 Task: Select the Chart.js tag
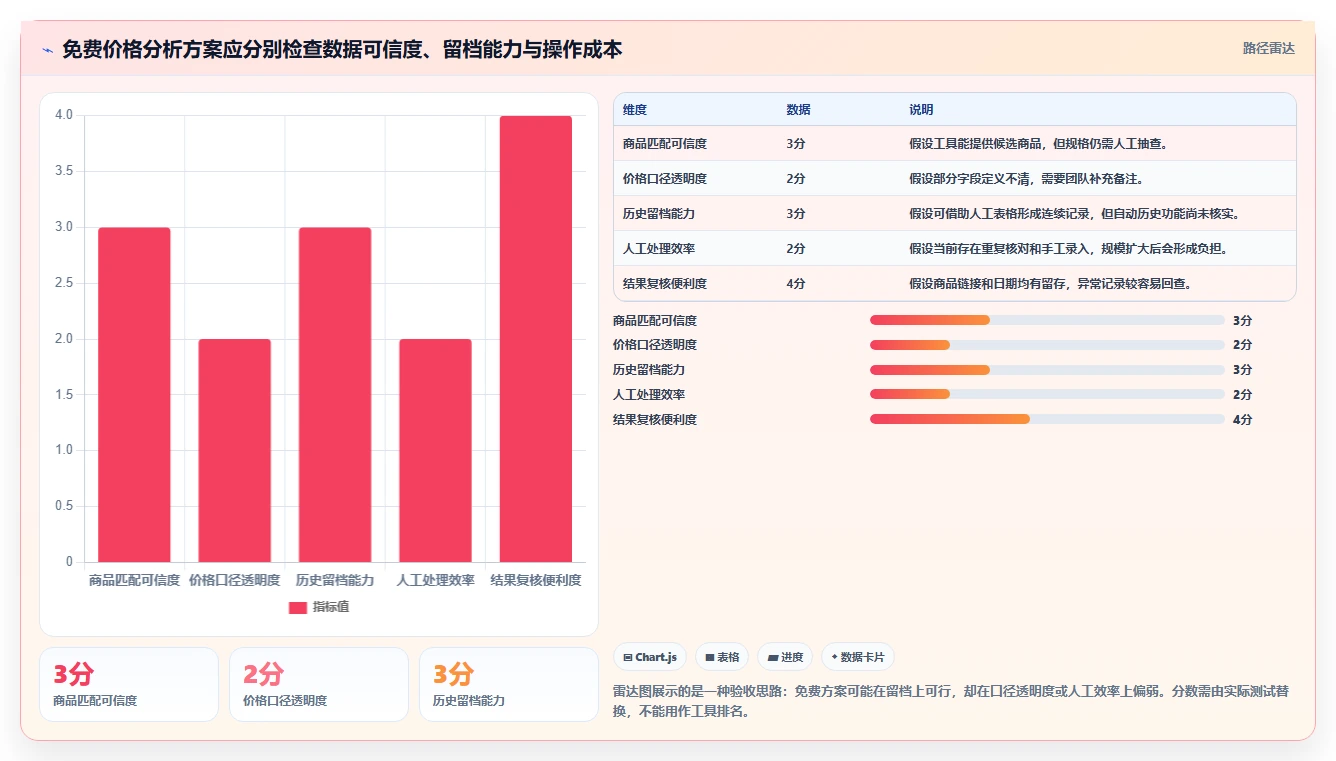[650, 657]
